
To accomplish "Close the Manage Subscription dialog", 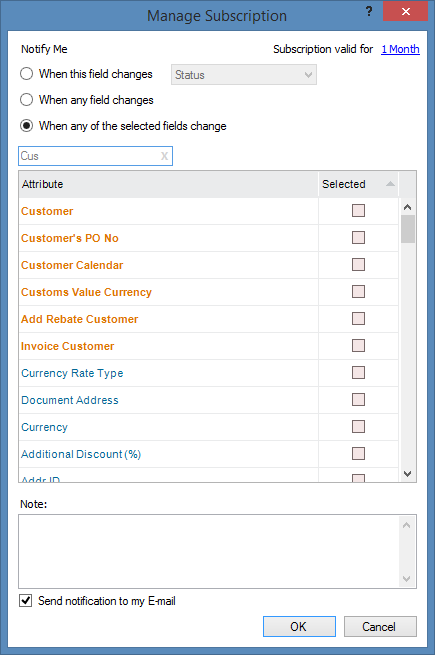I will [405, 11].
